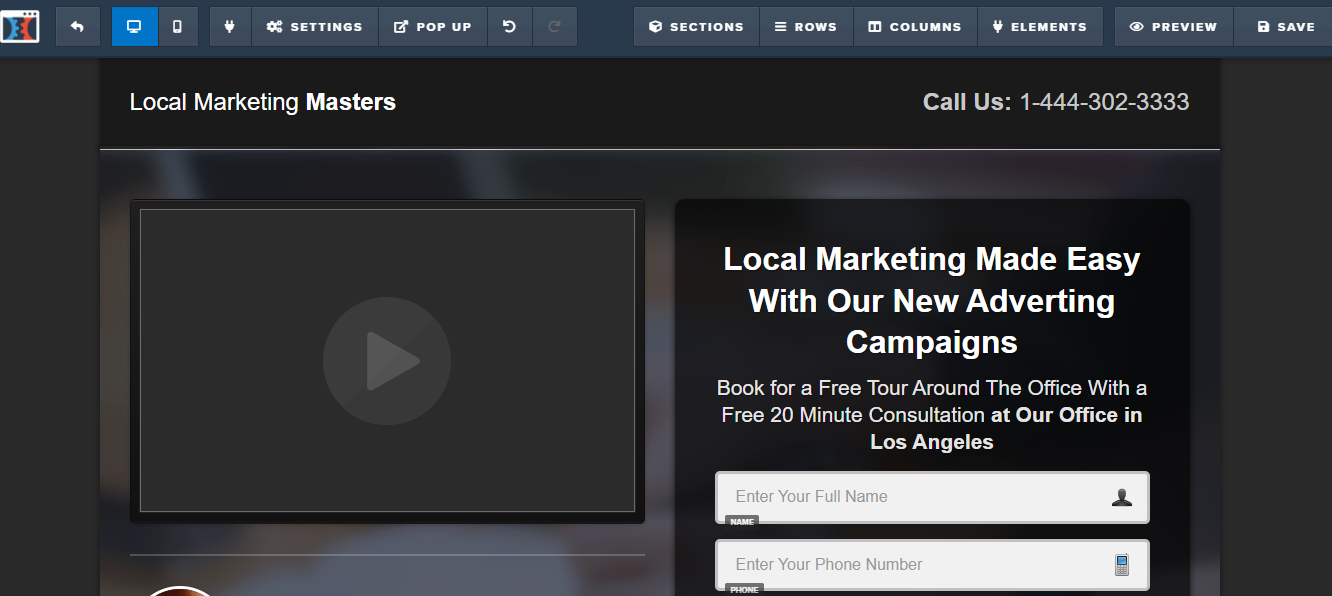
Task: Open the Columns menu
Action: click(x=915, y=27)
